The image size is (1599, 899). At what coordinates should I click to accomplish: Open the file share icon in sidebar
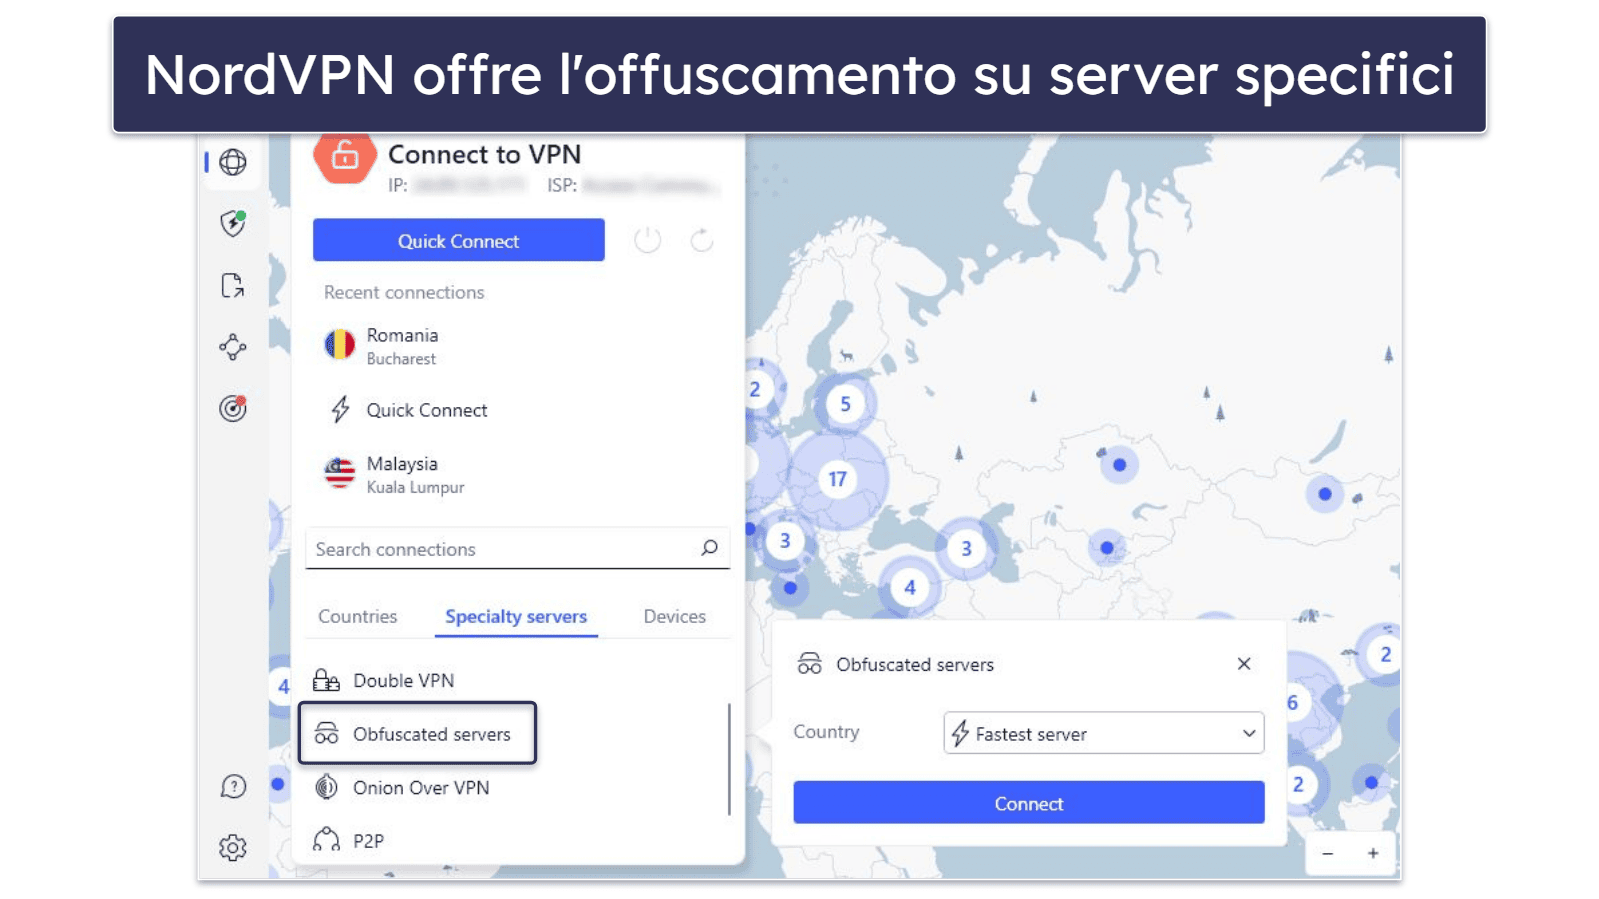click(x=233, y=286)
